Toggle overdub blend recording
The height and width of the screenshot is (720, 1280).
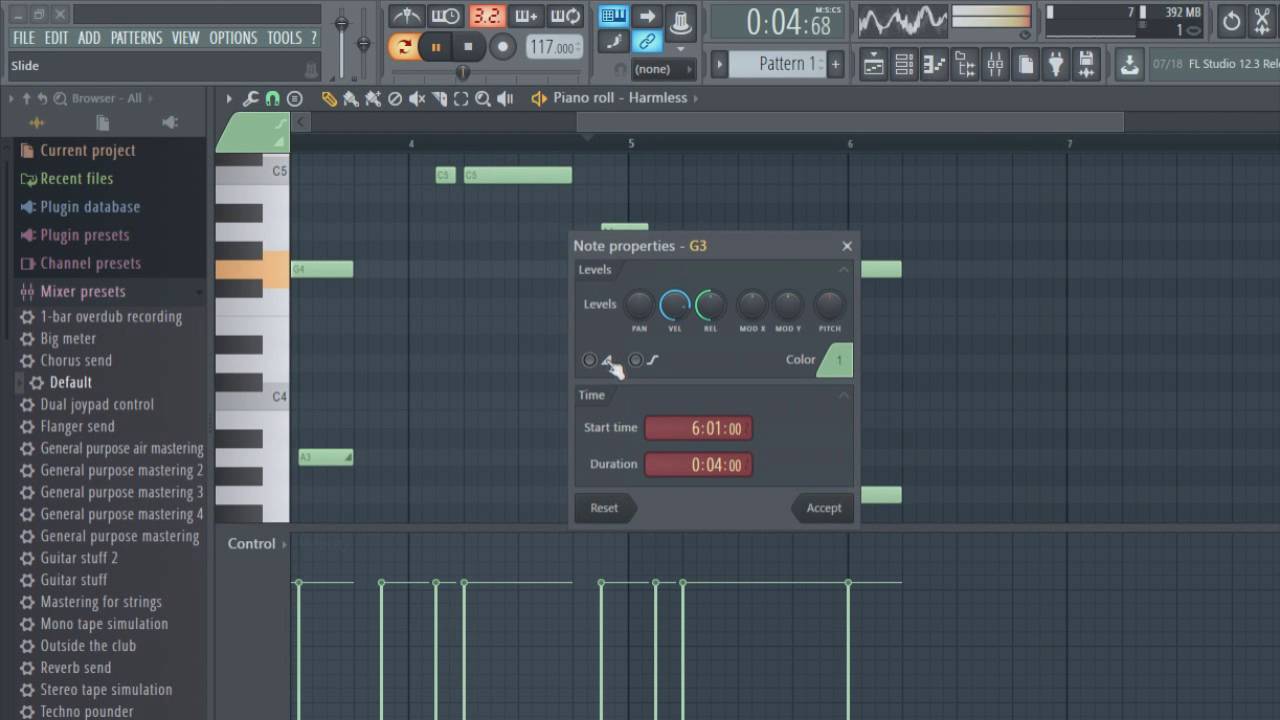point(527,16)
